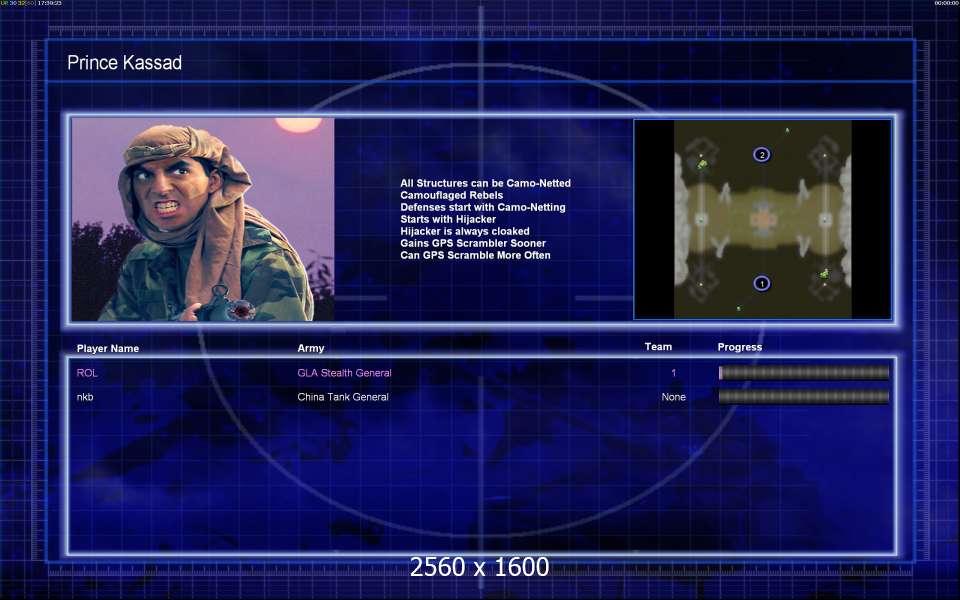Click 'China Tank General' army entry
This screenshot has width=960, height=600.
343,397
